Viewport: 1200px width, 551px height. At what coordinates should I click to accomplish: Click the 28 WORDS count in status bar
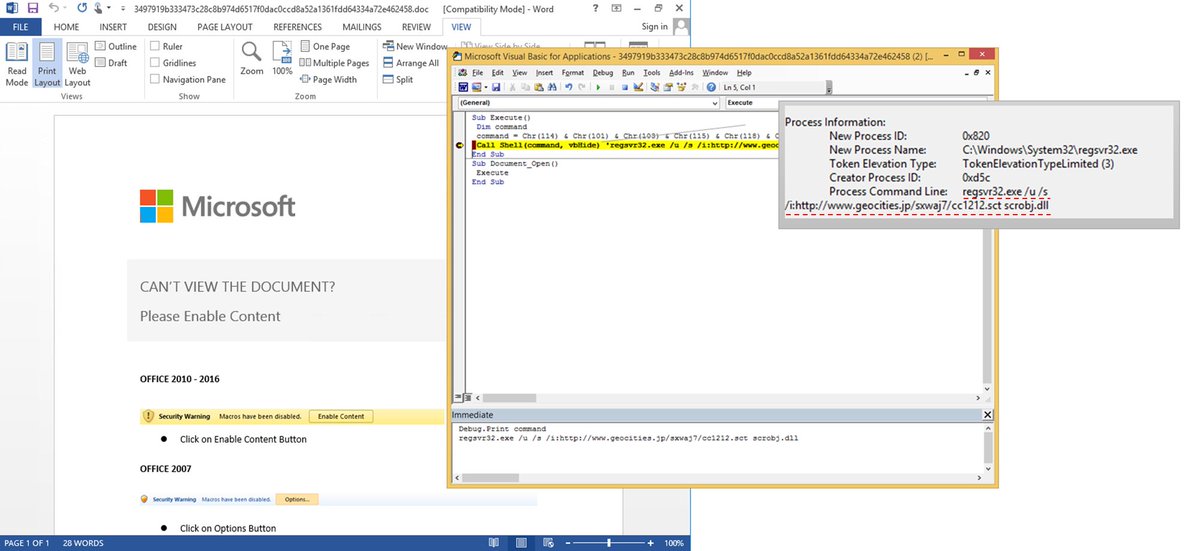coord(83,543)
